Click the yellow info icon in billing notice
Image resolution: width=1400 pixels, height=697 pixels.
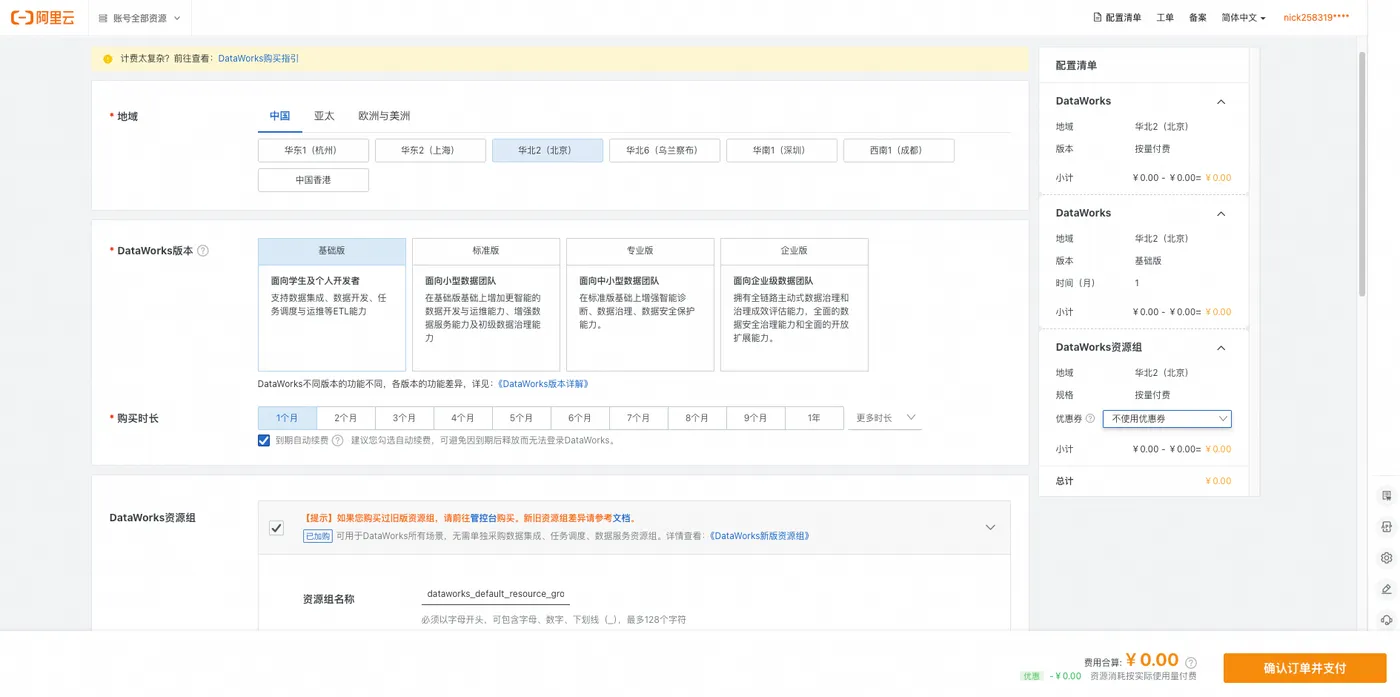tap(108, 59)
